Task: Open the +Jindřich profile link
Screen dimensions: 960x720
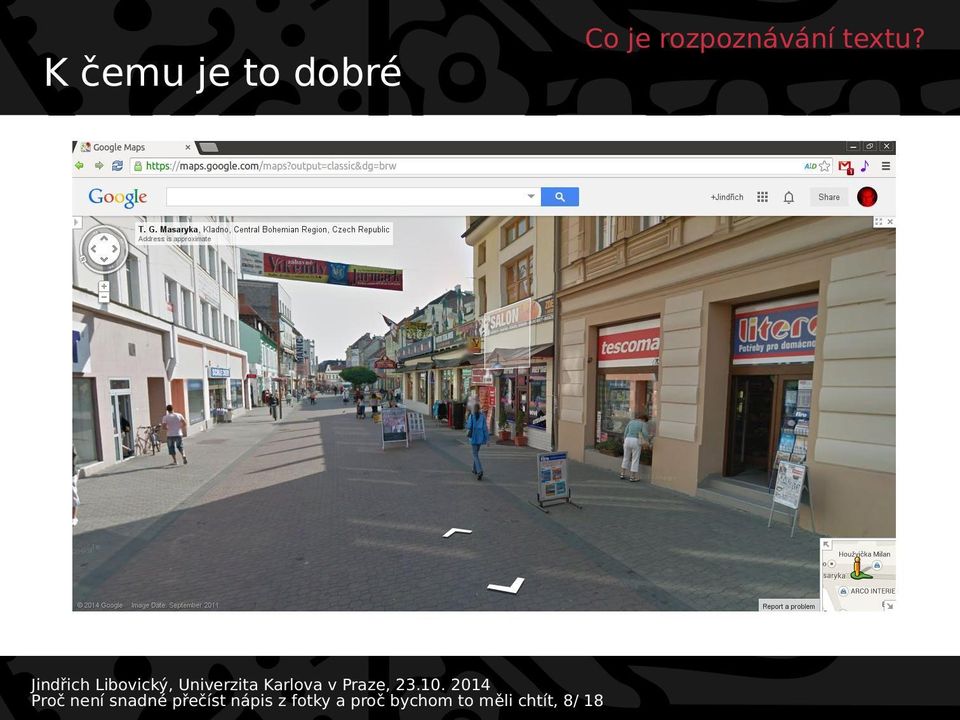Action: (x=727, y=197)
